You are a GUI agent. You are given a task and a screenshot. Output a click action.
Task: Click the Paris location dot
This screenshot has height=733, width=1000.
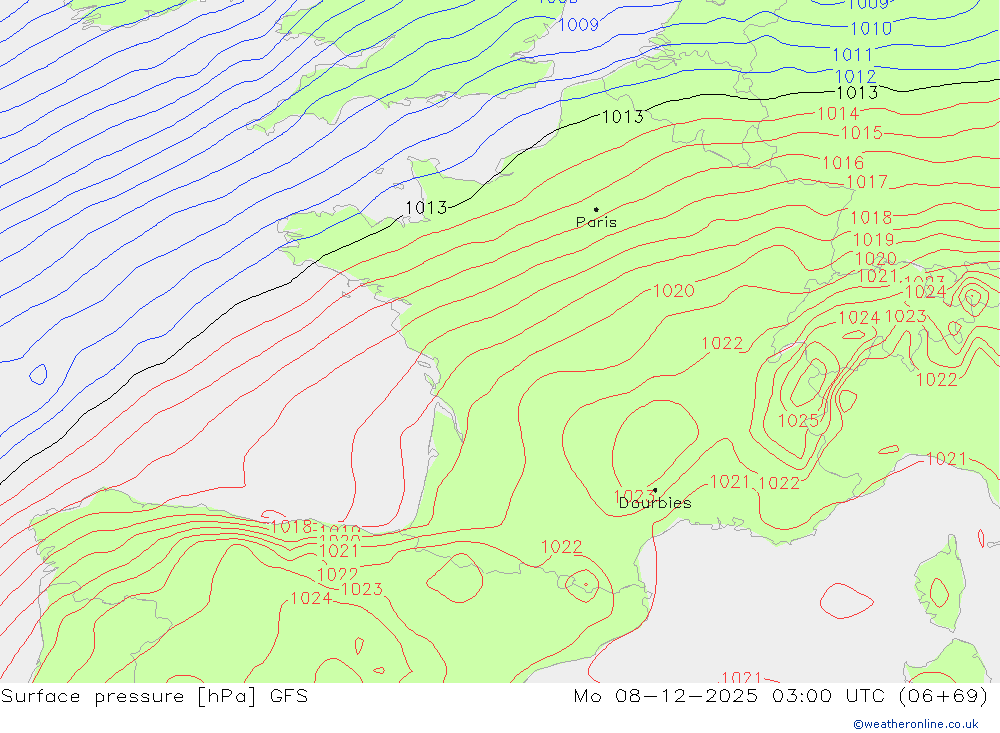coord(596,209)
